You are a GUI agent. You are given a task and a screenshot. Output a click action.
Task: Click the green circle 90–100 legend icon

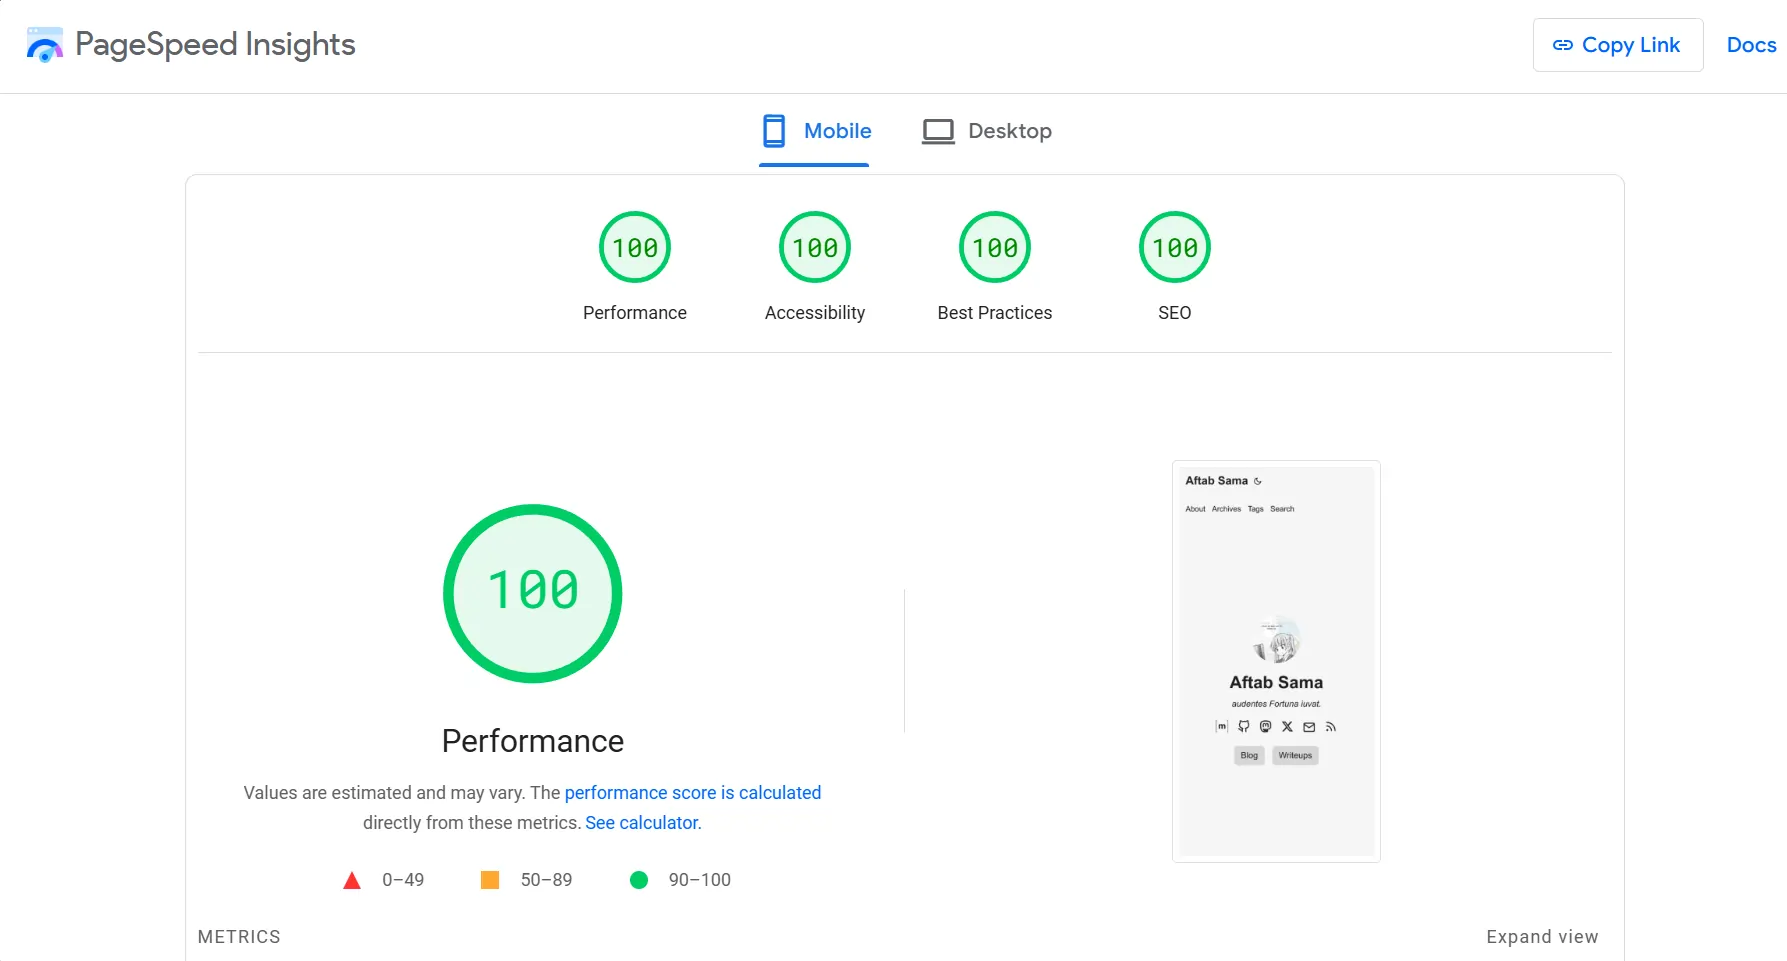[639, 880]
